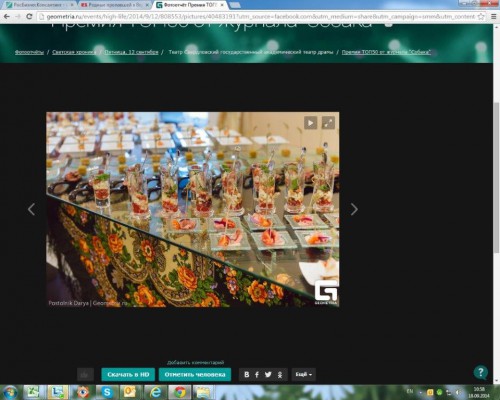Click the 'Скачать в HD' button

tap(128, 375)
